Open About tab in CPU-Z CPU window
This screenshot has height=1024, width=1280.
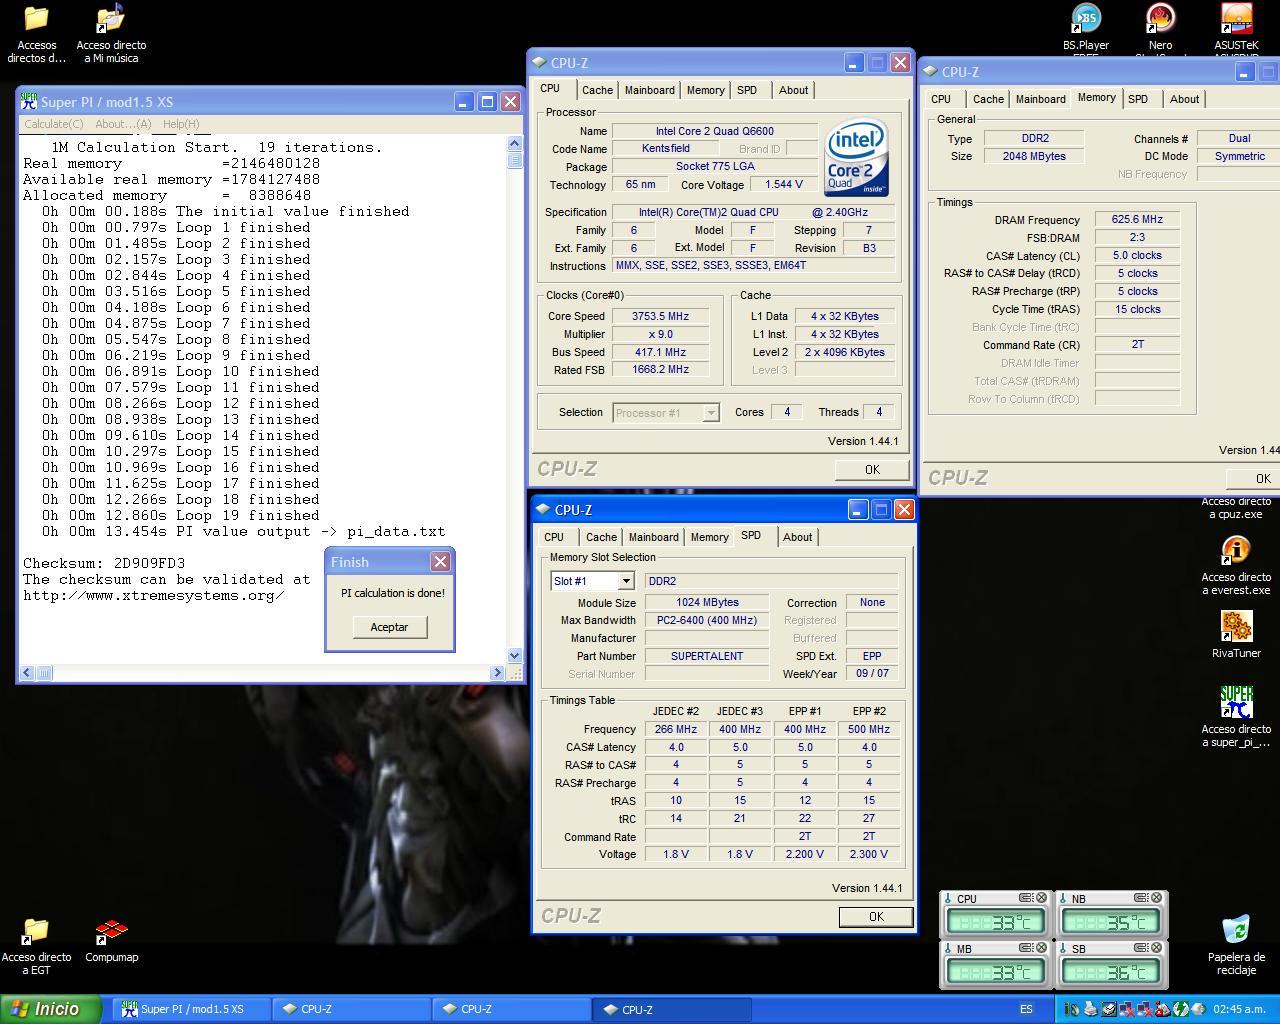coord(794,90)
